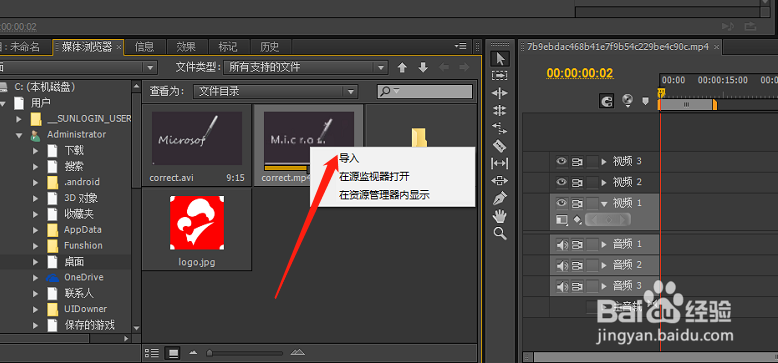Viewport: 778px width, 363px height.
Task: Expand the OneDrive tree node
Action: click(35, 278)
